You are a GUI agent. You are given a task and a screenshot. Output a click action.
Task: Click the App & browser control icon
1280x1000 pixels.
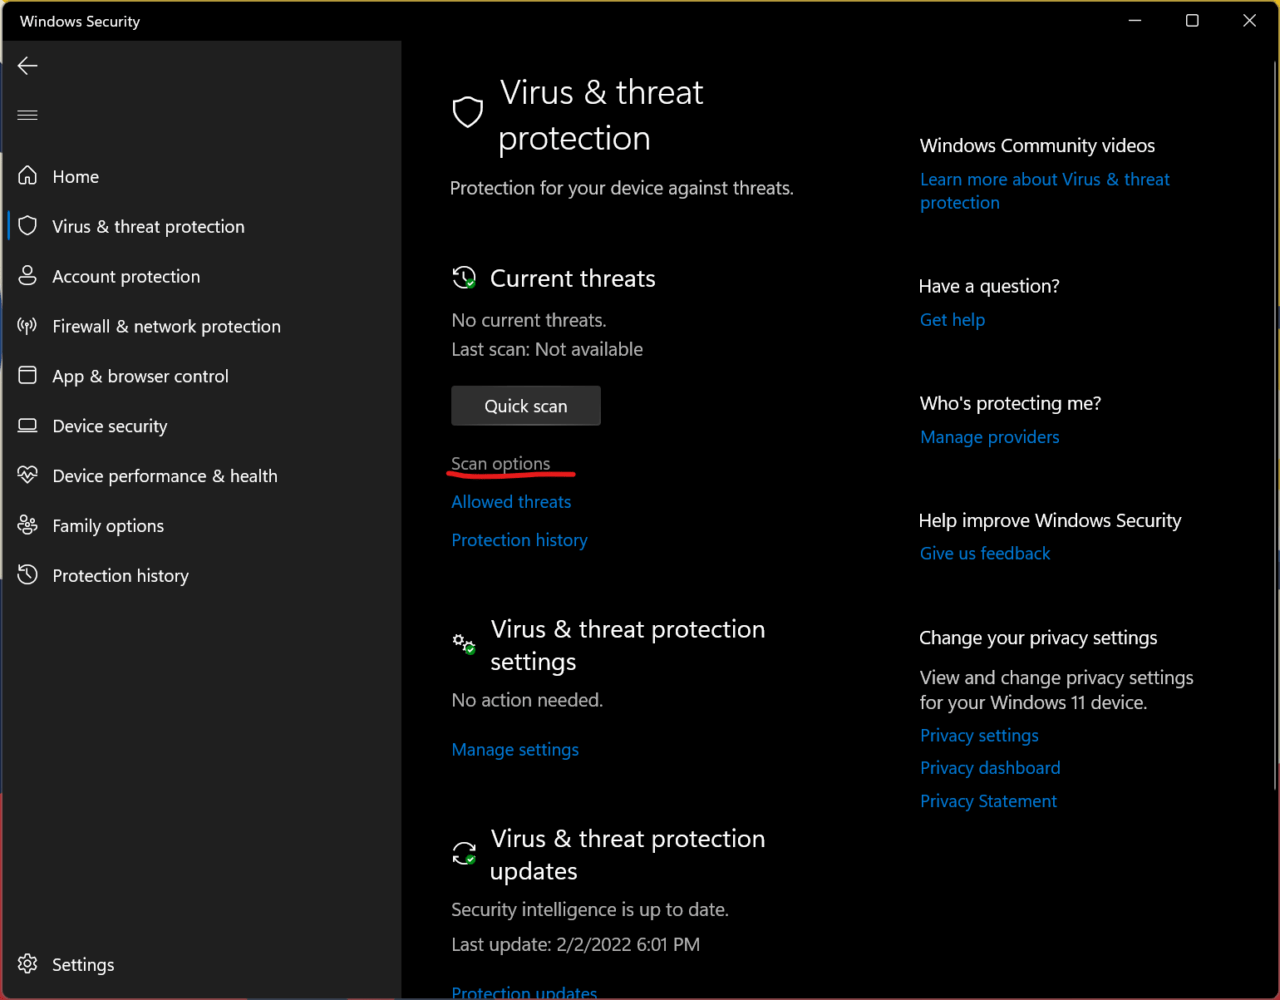point(28,376)
